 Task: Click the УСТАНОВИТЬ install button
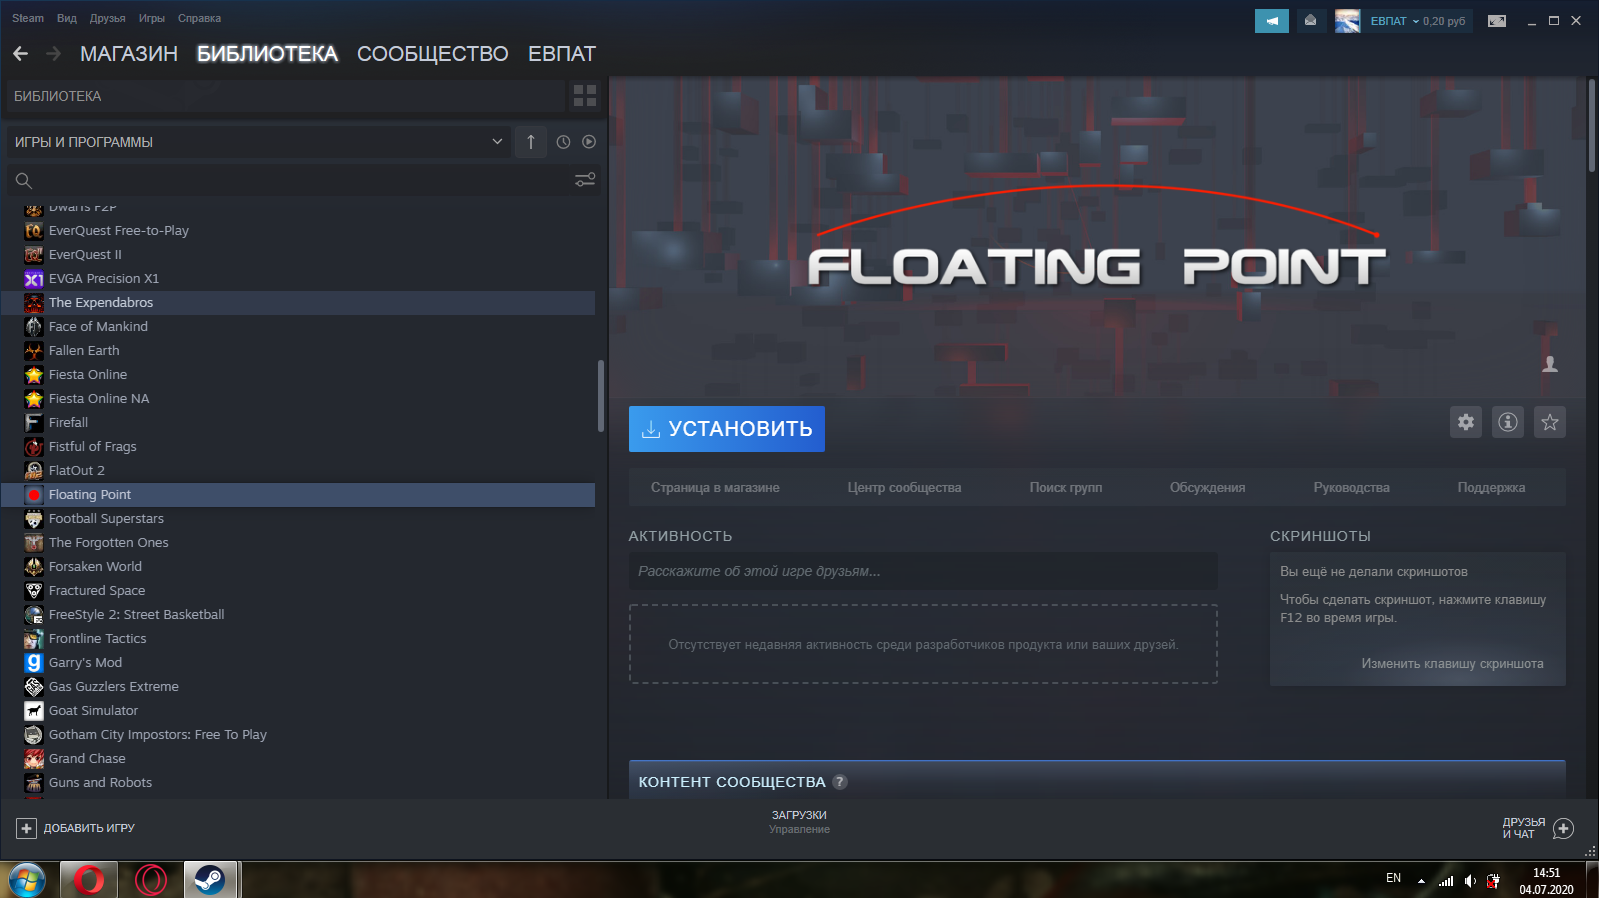coord(727,429)
